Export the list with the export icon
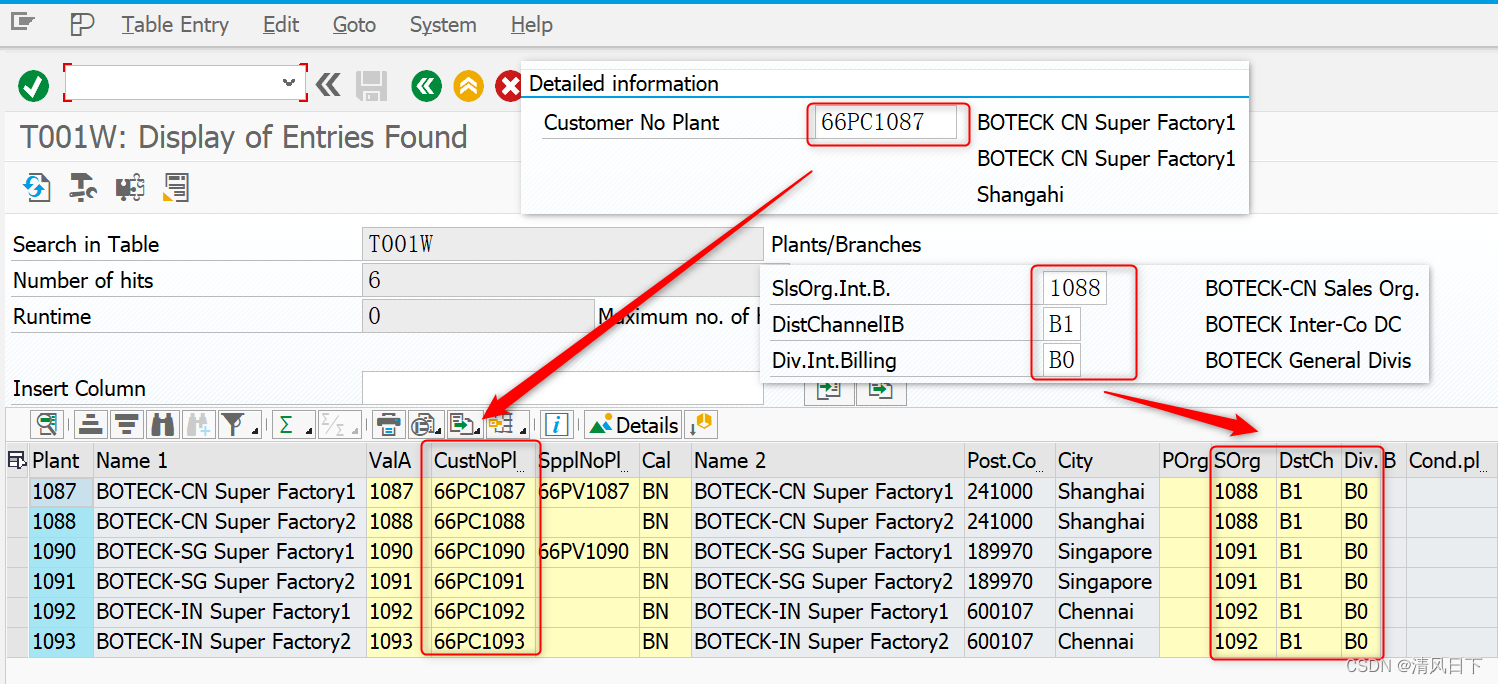Image resolution: width=1498 pixels, height=684 pixels. (x=464, y=425)
